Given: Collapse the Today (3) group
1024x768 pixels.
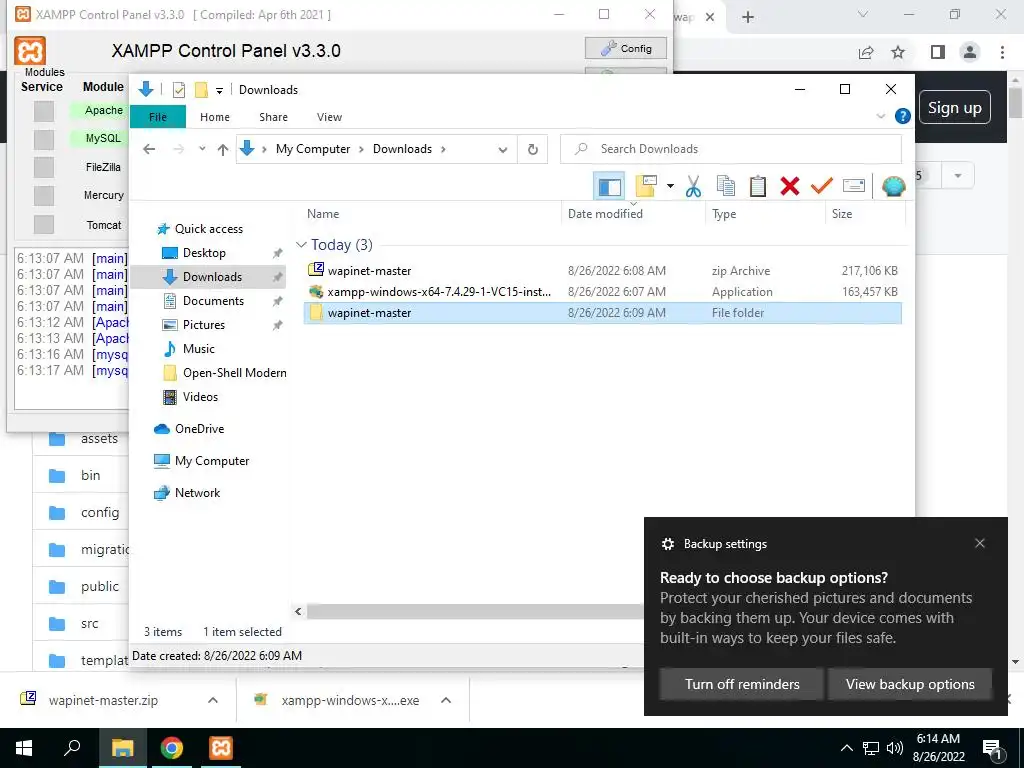Looking at the screenshot, I should click(301, 244).
